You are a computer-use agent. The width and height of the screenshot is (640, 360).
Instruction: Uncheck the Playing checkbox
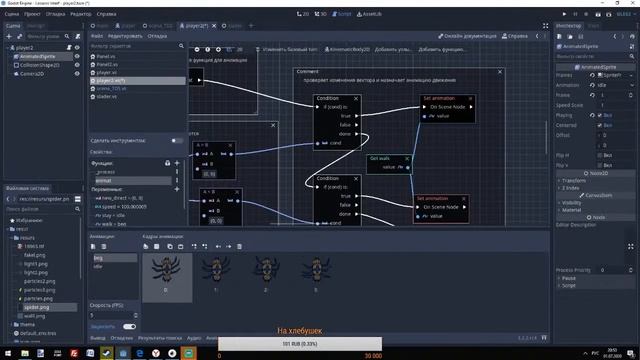coord(600,116)
